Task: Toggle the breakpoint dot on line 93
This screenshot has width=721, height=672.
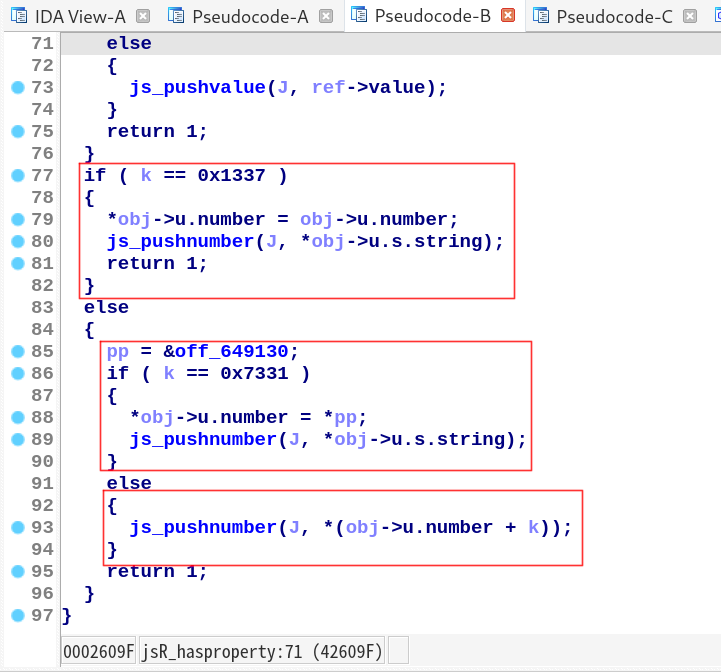Action: (x=16, y=527)
